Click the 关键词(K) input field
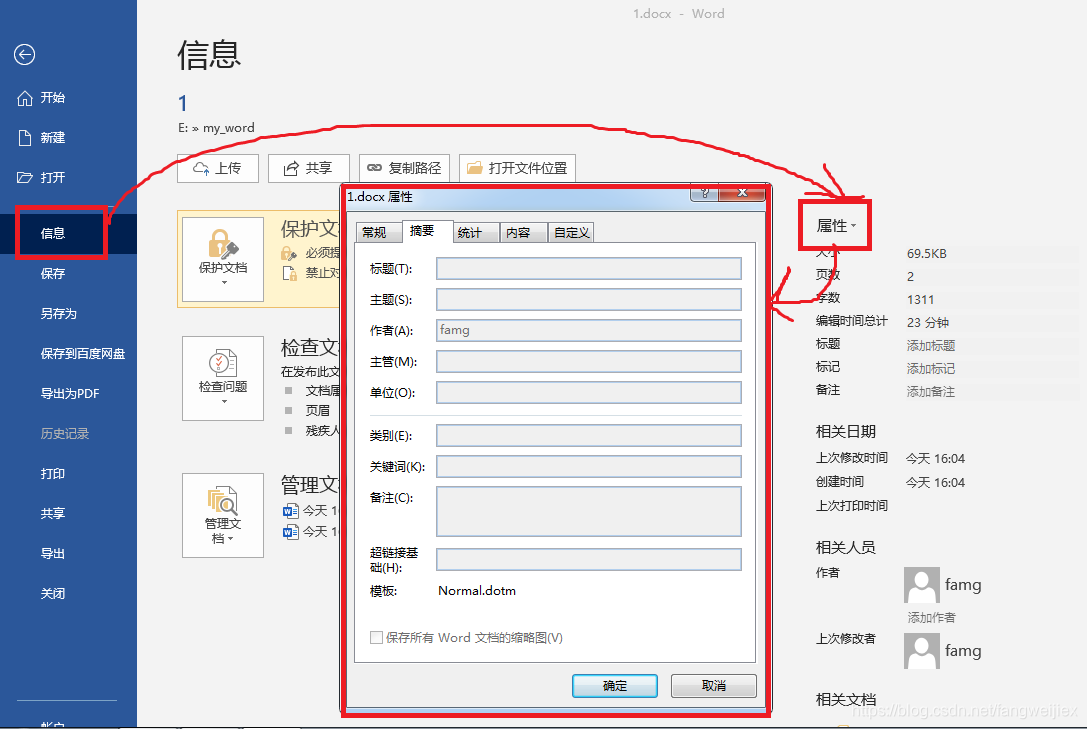 click(589, 466)
